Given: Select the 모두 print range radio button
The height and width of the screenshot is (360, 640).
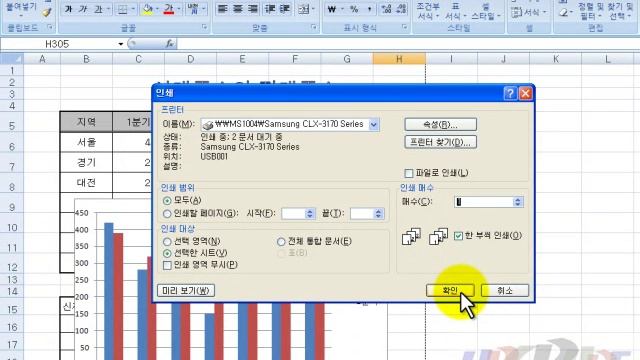Looking at the screenshot, I should tap(167, 201).
